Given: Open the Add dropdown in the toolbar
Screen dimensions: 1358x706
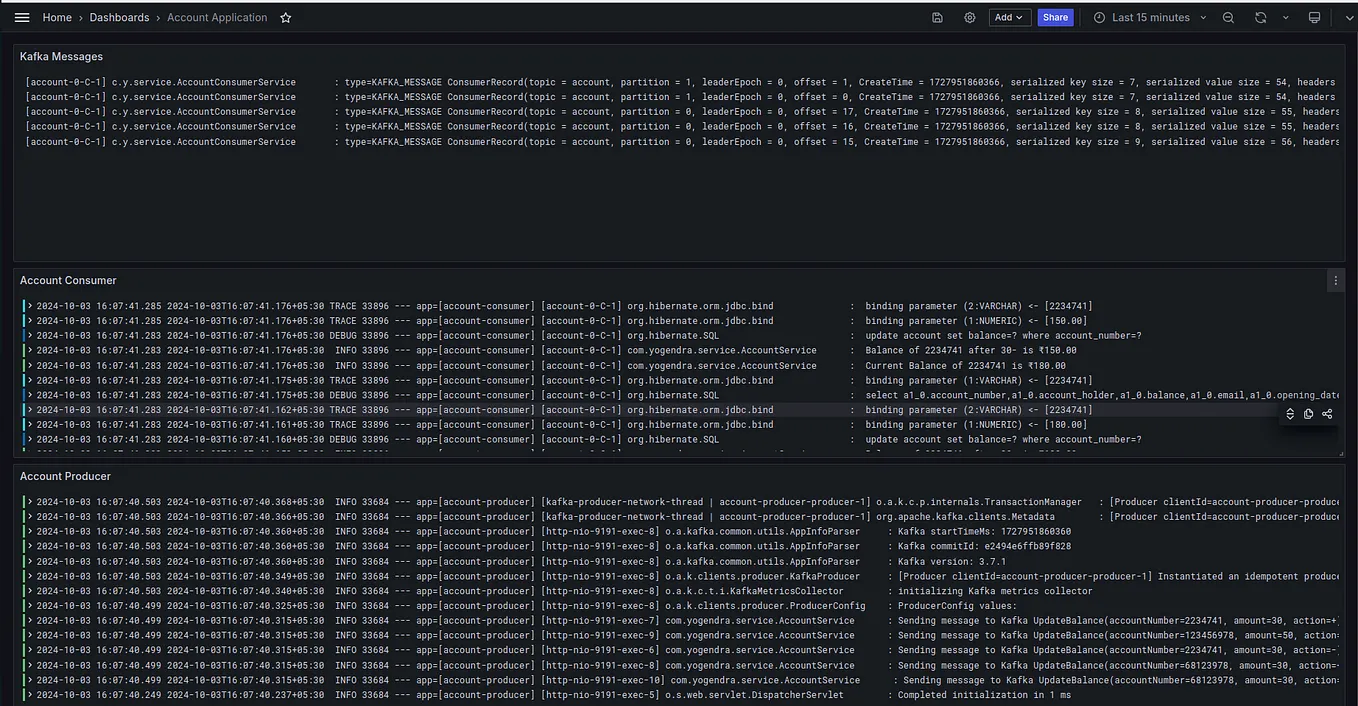Looking at the screenshot, I should click(x=1007, y=17).
